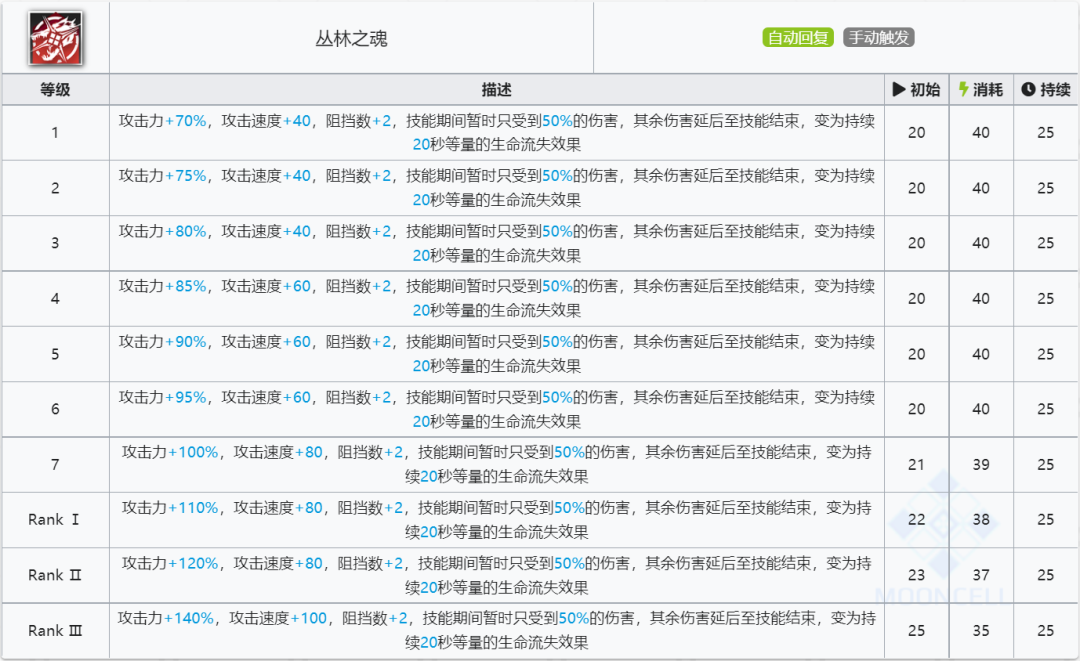Click the level 4 row label

55,298
